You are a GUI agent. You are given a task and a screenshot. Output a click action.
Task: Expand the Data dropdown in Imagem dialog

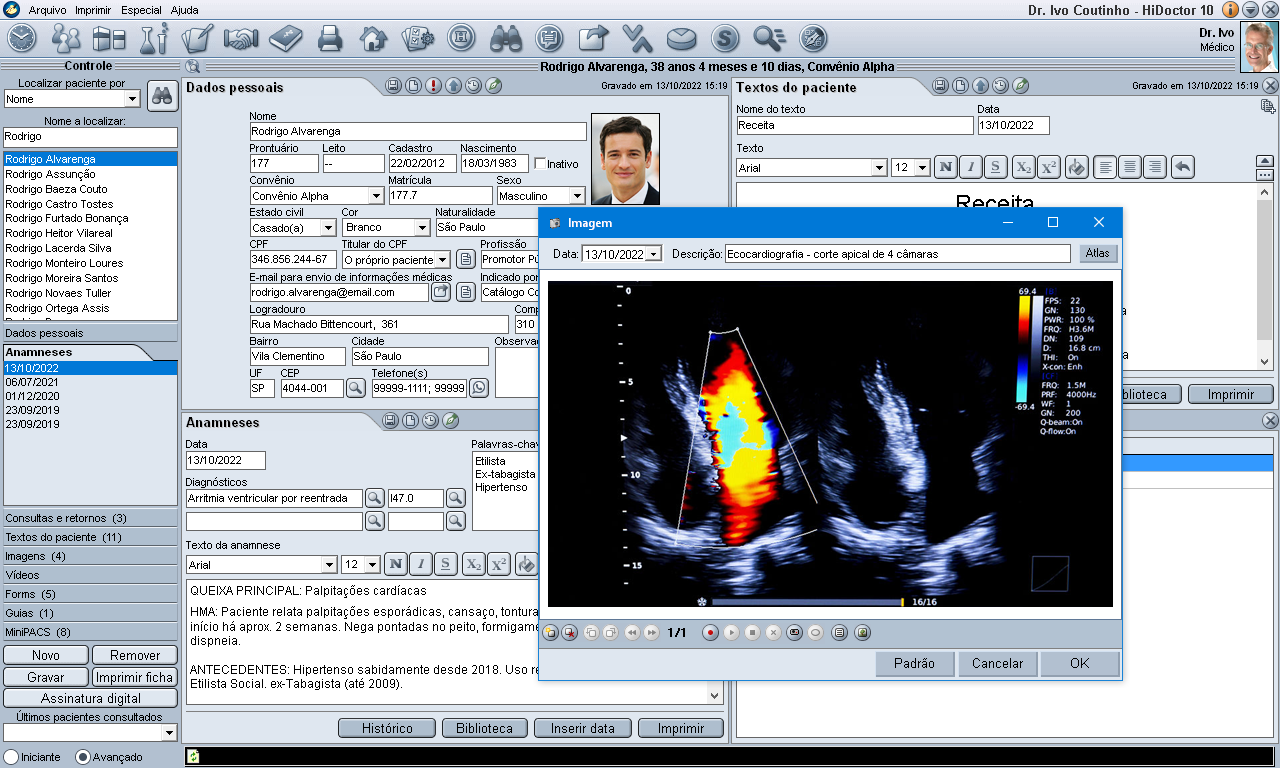point(654,254)
